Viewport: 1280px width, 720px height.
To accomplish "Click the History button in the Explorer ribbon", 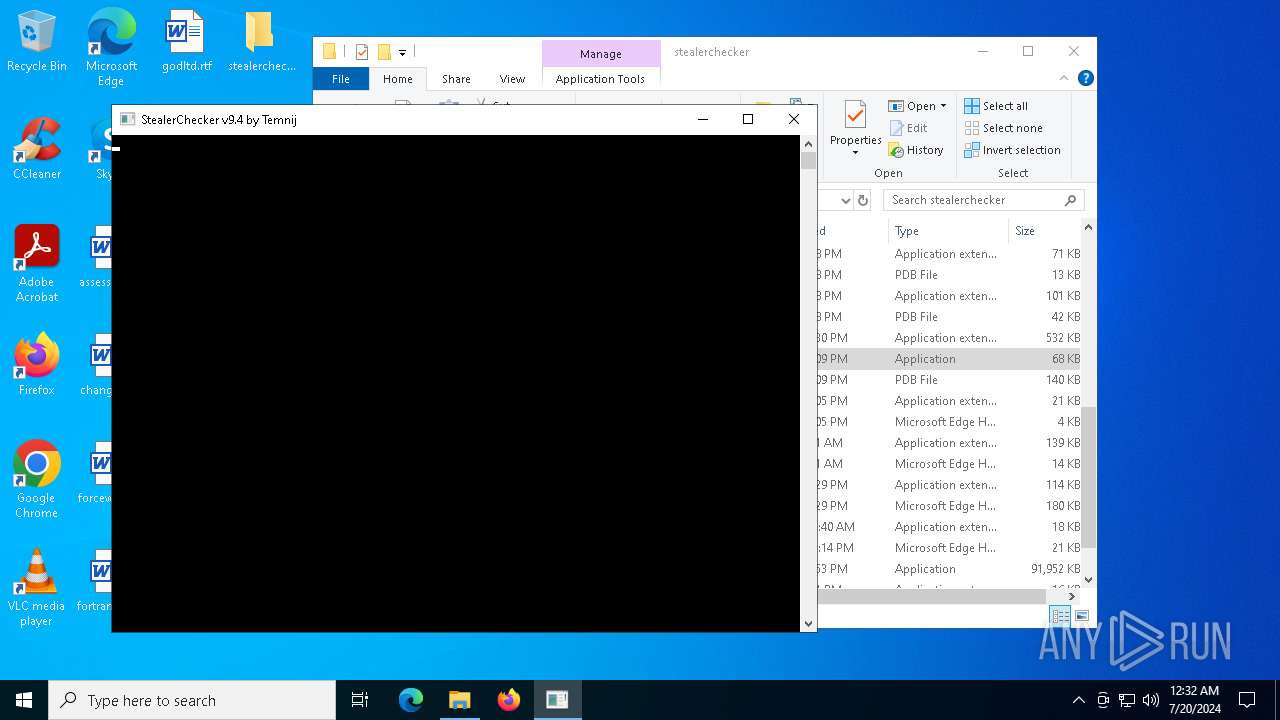I will [x=915, y=150].
